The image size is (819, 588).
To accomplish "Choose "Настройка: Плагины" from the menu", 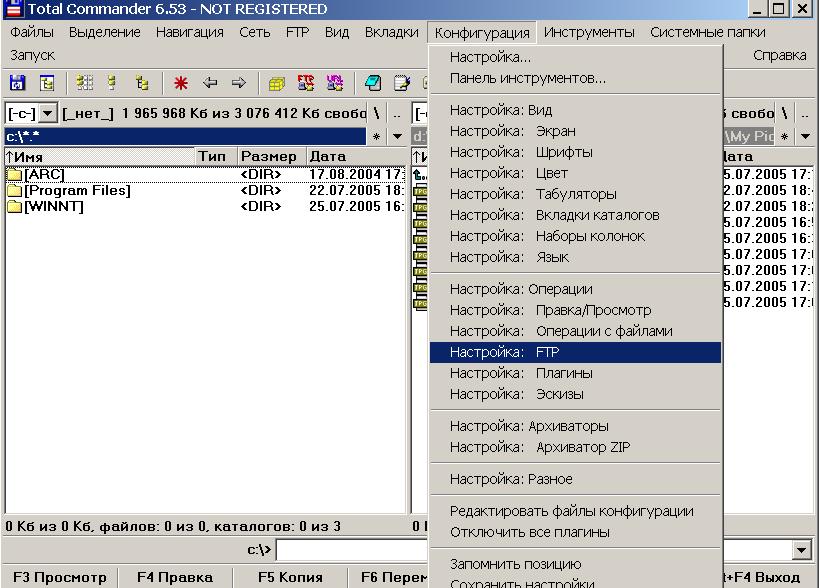I will click(575, 373).
